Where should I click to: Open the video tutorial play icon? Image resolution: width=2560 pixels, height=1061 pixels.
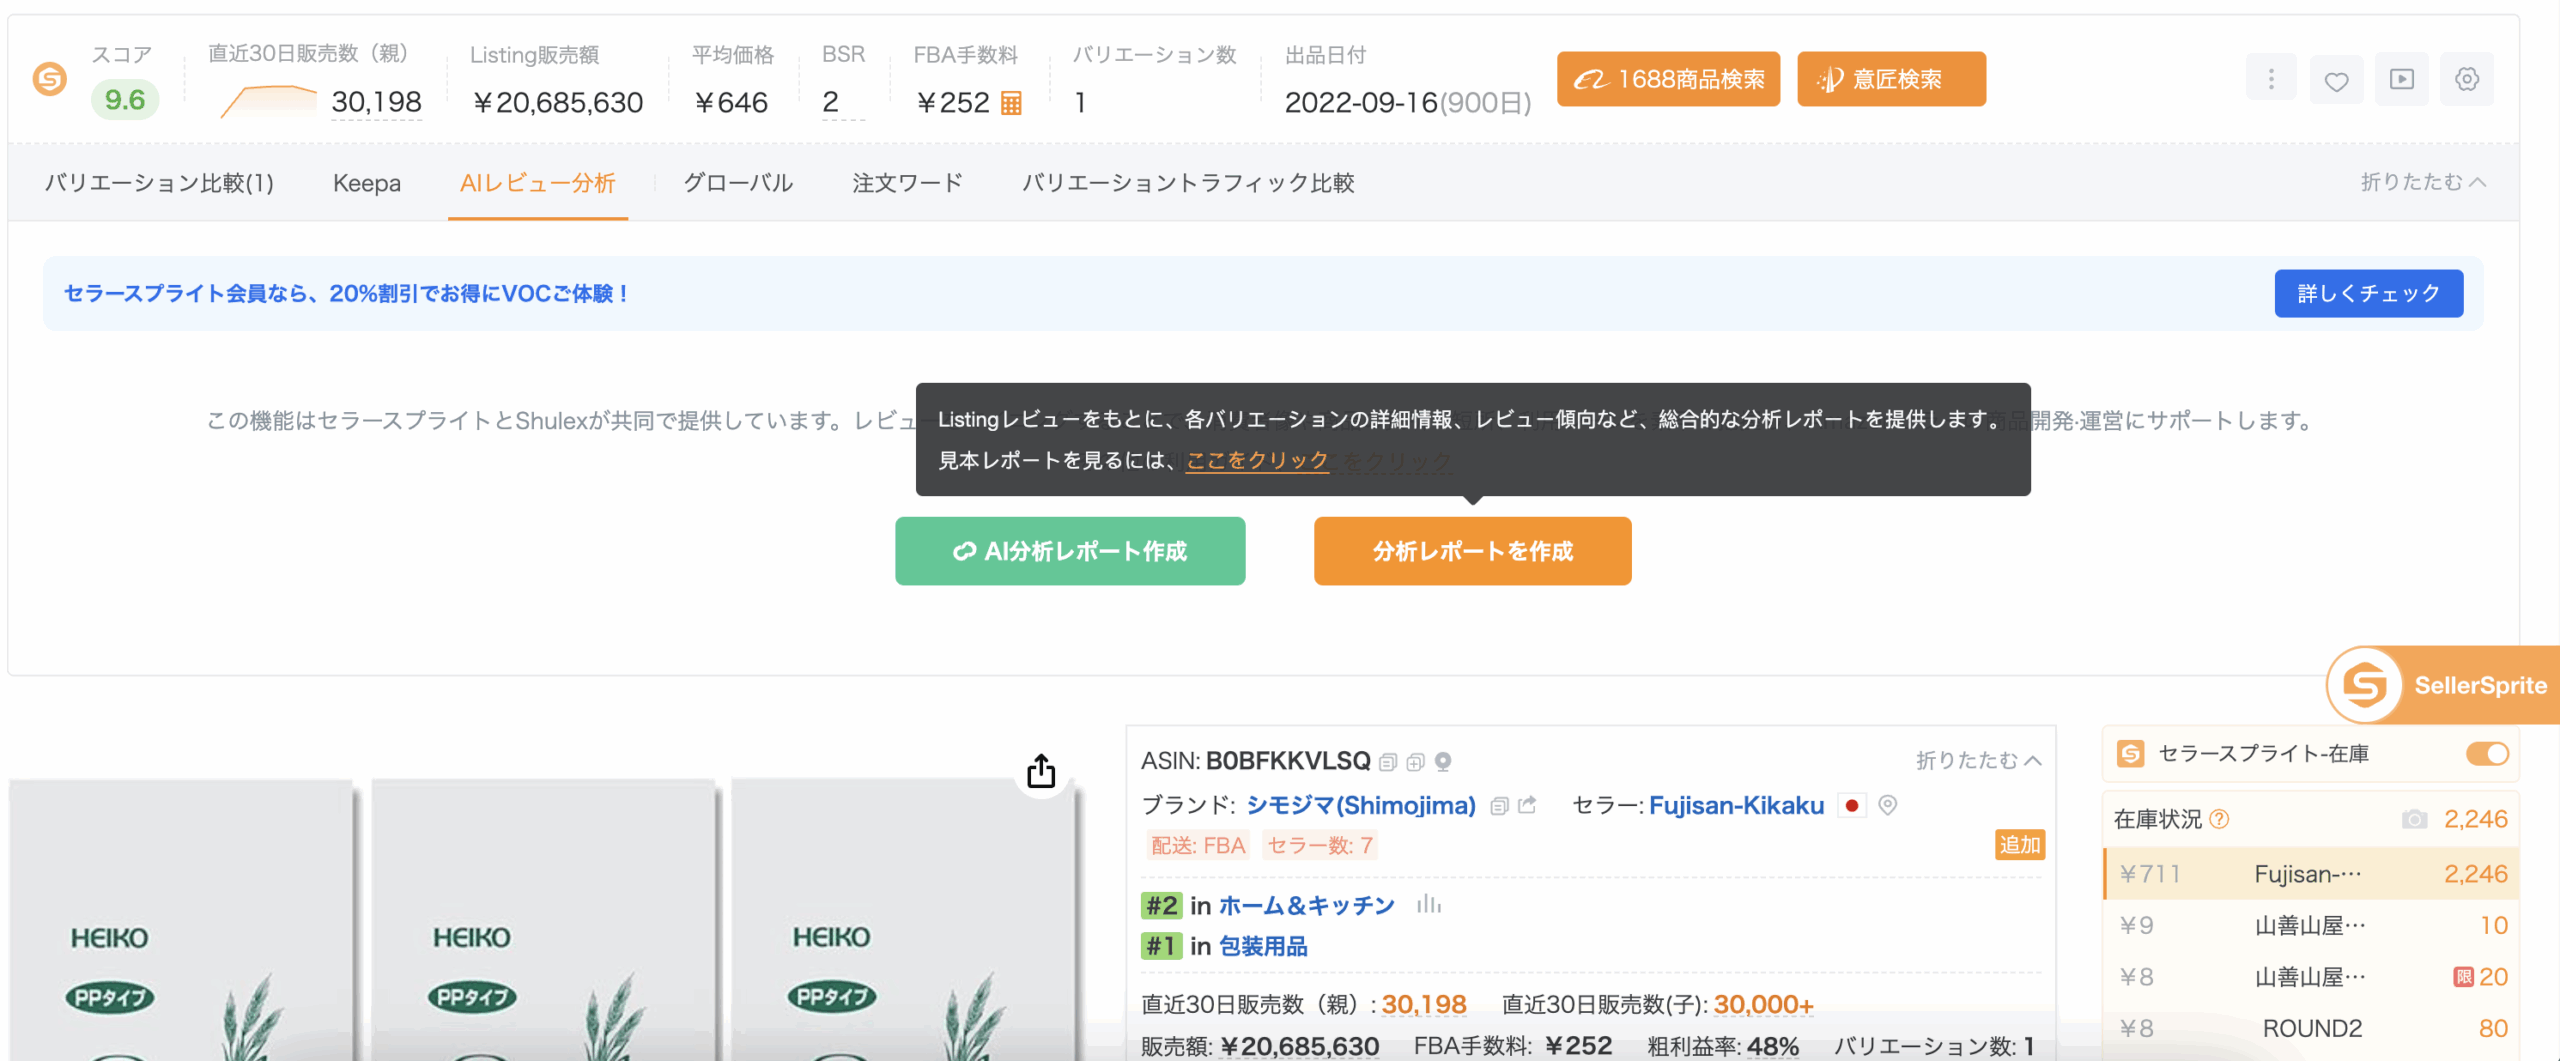tap(2402, 79)
